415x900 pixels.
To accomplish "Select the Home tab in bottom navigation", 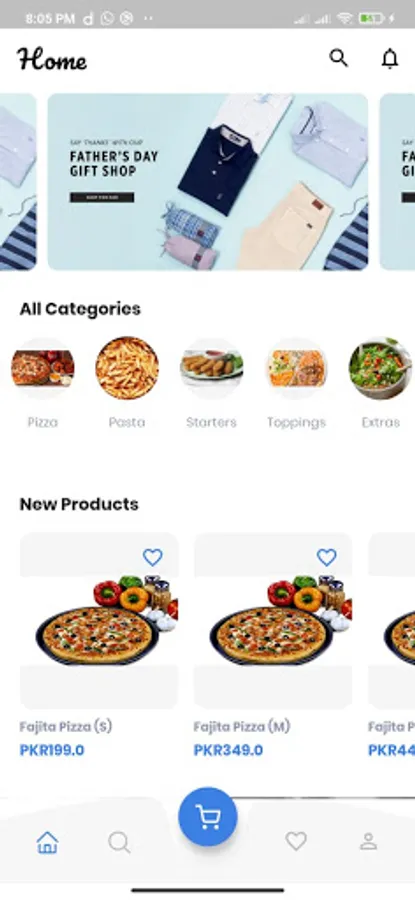I will point(47,842).
